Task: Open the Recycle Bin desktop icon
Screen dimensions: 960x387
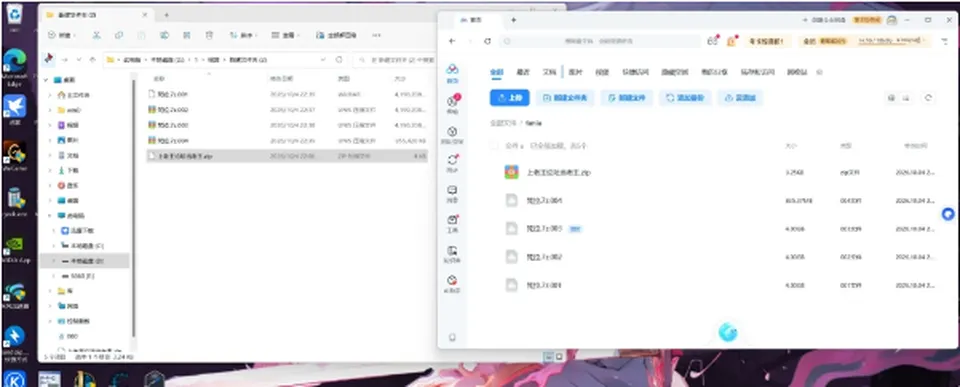Action: pos(15,16)
